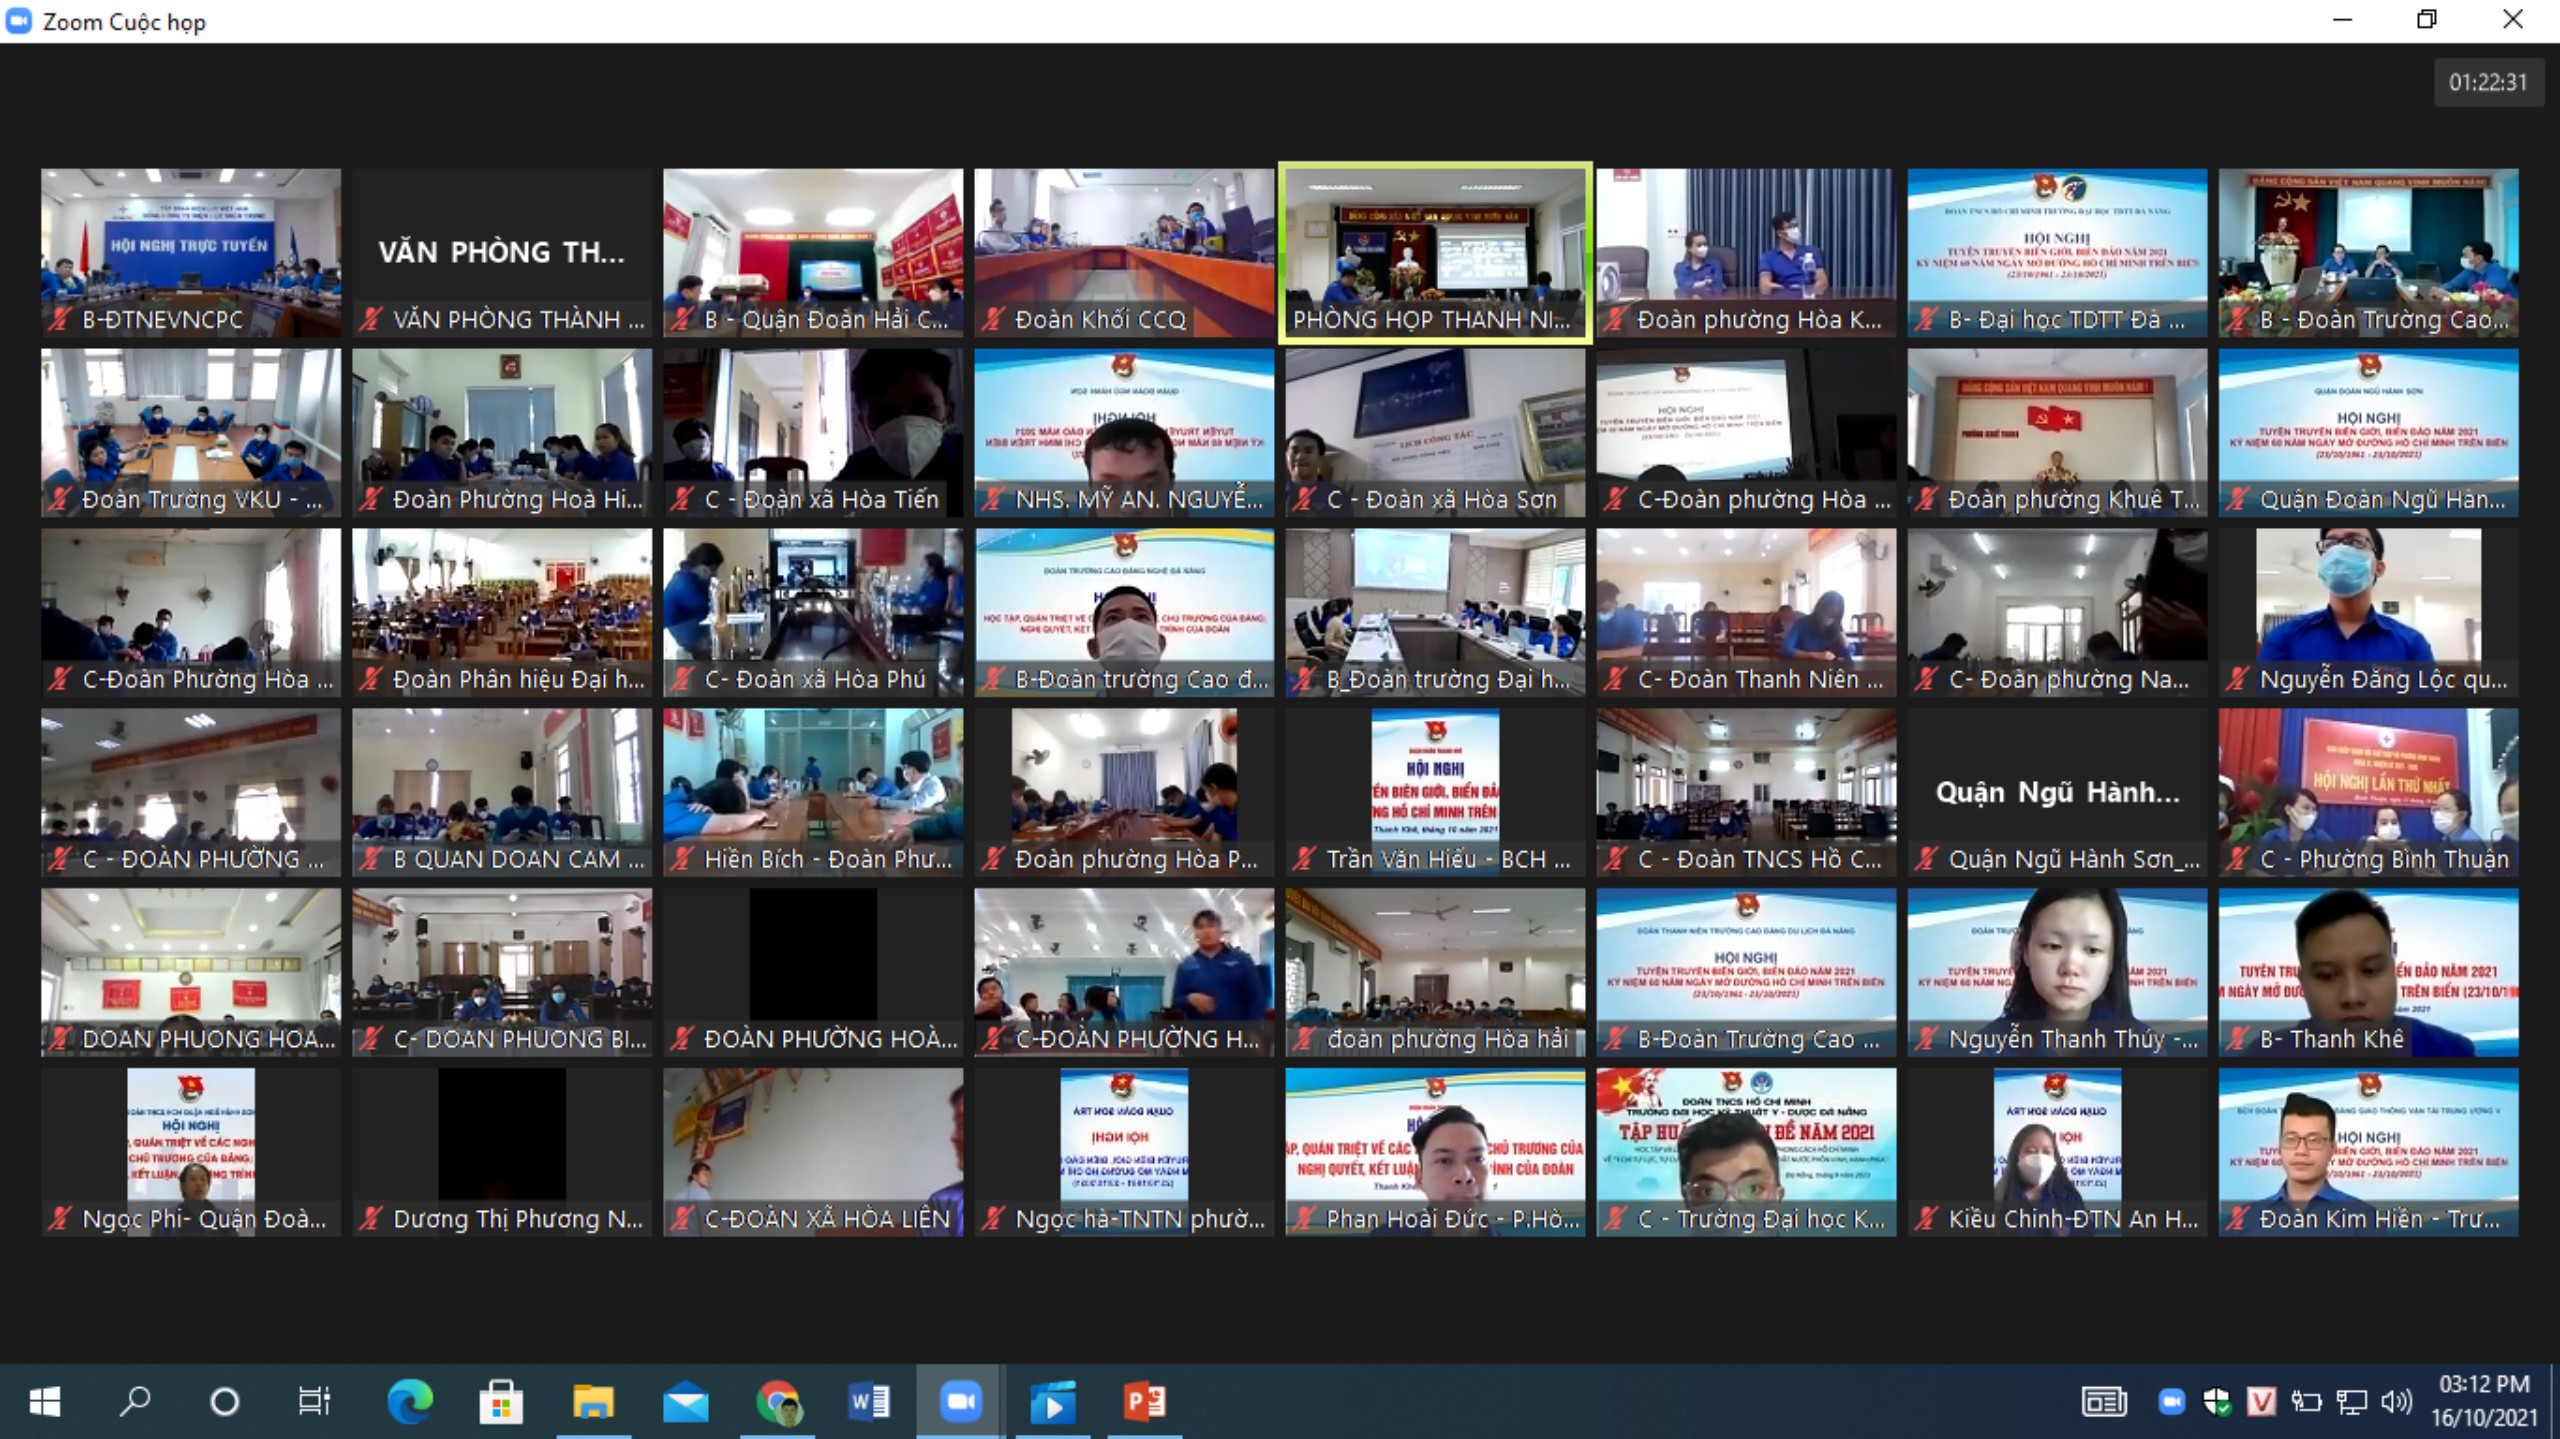Switch to Microsoft Word in the taskbar
This screenshot has width=2560, height=1439.
[x=869, y=1402]
